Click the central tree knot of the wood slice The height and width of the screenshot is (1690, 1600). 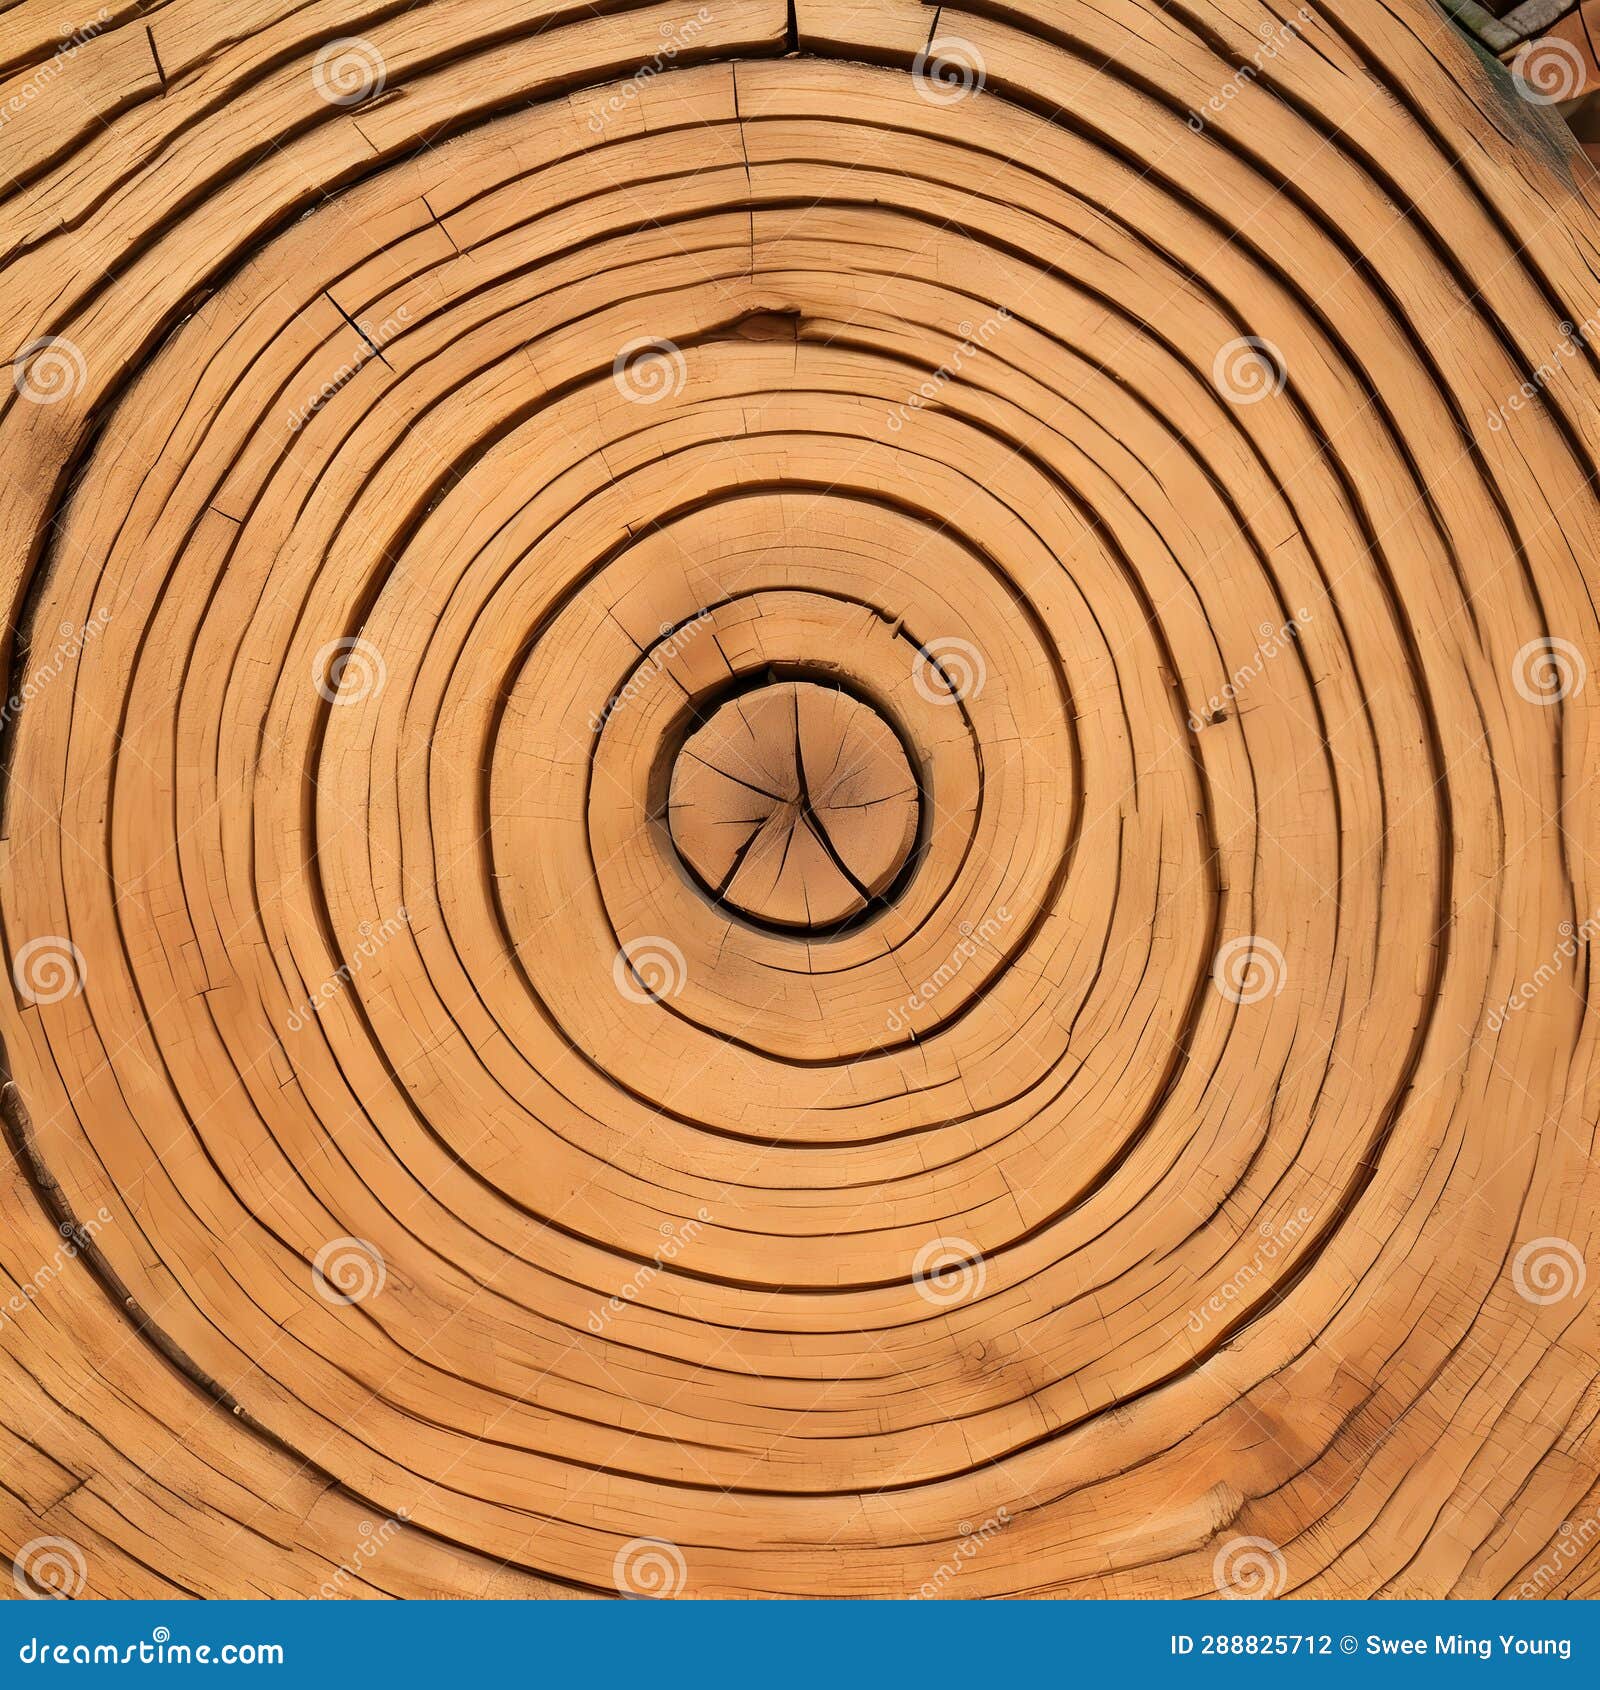pos(795,800)
